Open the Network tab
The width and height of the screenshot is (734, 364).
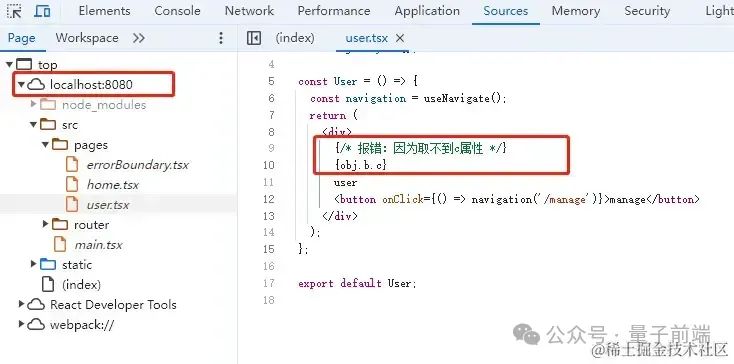click(250, 11)
